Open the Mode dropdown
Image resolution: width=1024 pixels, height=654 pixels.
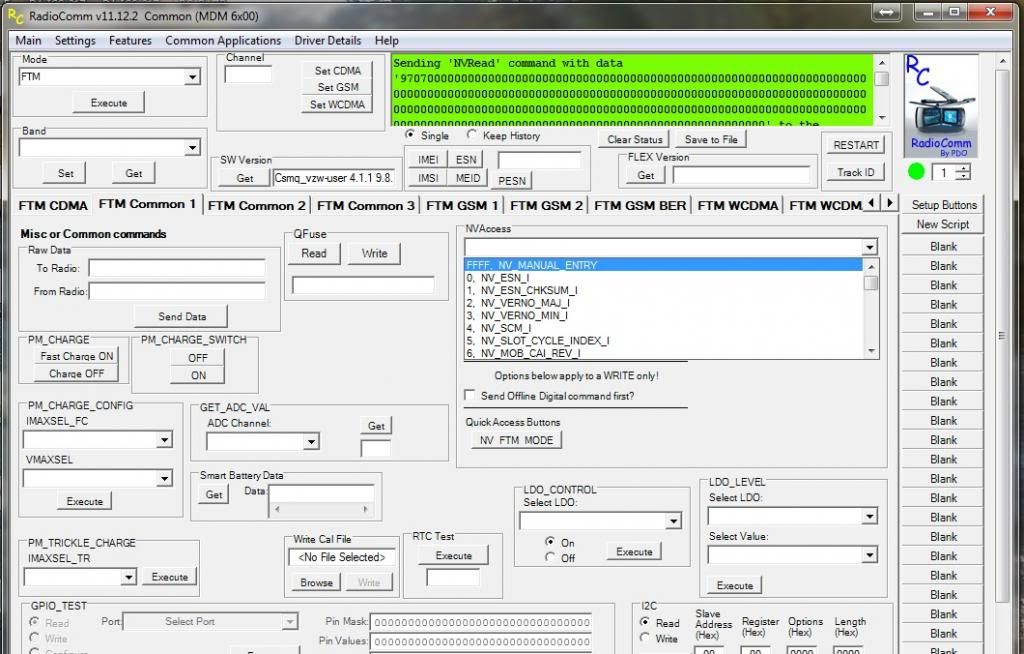(192, 77)
